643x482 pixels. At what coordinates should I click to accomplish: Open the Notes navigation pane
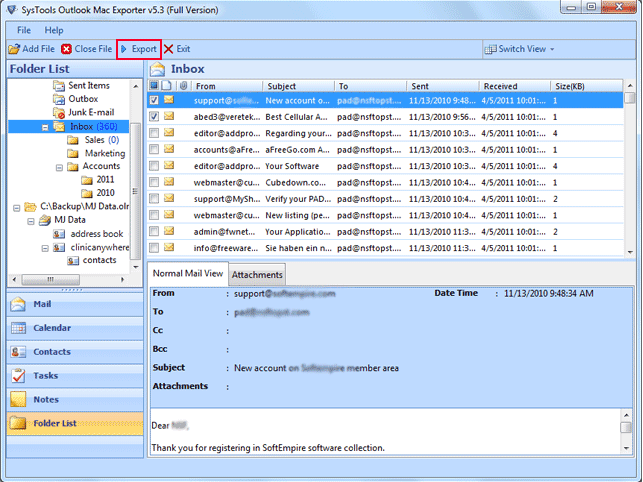pos(75,400)
